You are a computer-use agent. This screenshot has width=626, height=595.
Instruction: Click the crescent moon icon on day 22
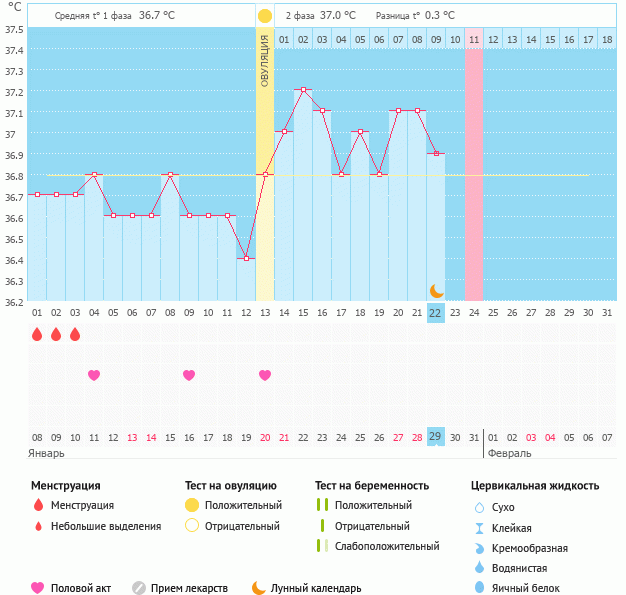[436, 290]
